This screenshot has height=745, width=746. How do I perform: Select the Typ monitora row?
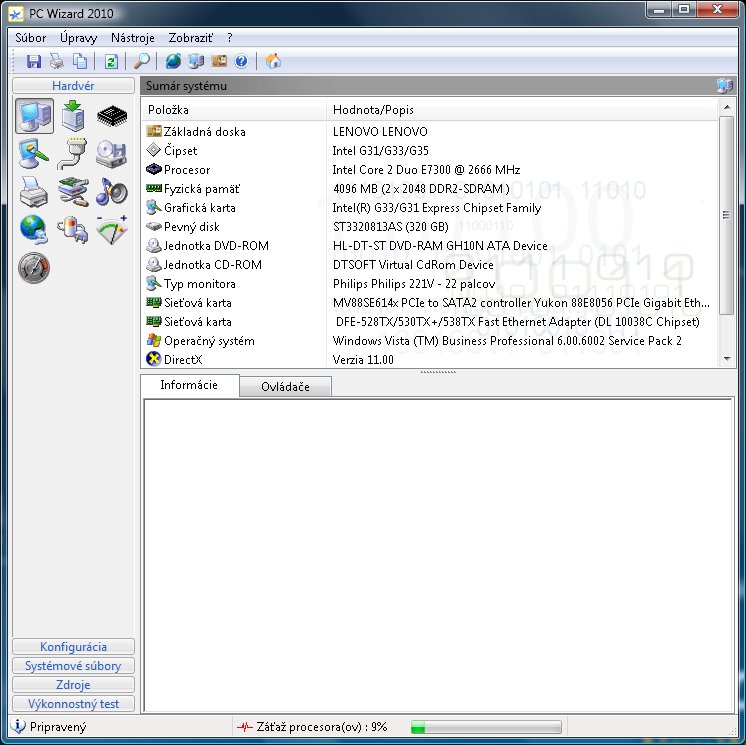click(x=429, y=284)
